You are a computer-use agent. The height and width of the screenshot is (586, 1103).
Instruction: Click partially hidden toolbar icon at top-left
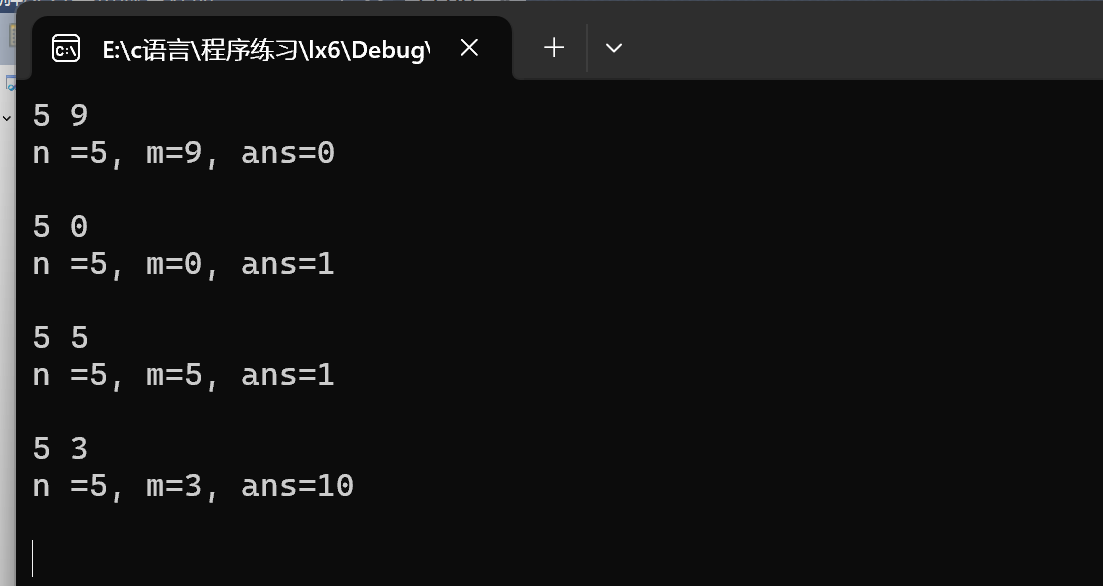click(11, 36)
